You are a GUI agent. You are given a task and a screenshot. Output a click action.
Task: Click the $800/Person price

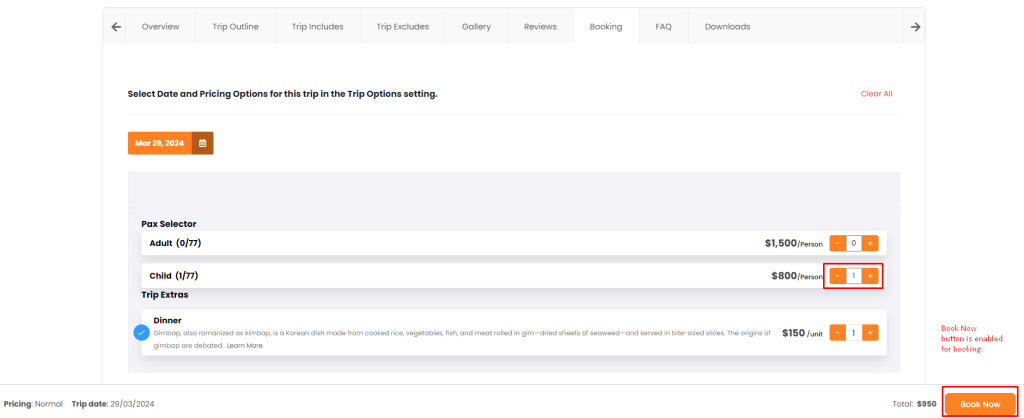click(797, 276)
